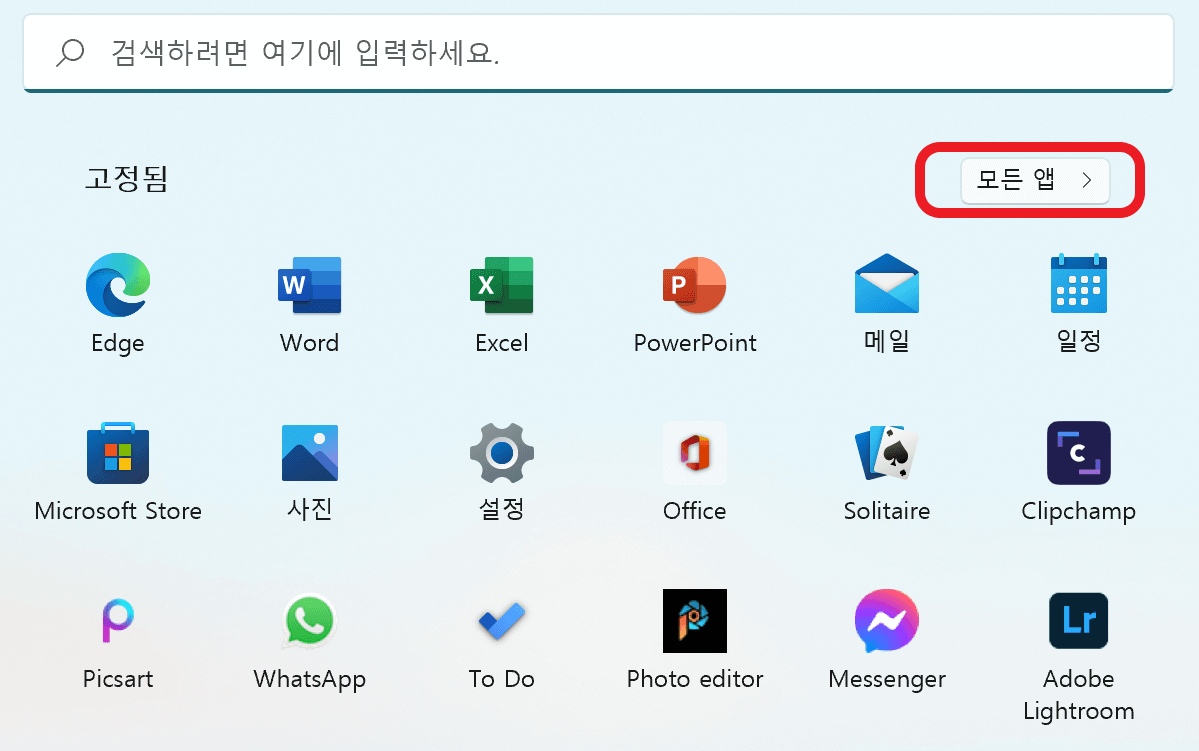Start a game of Solitaire
1199x751 pixels.
pyautogui.click(x=886, y=453)
